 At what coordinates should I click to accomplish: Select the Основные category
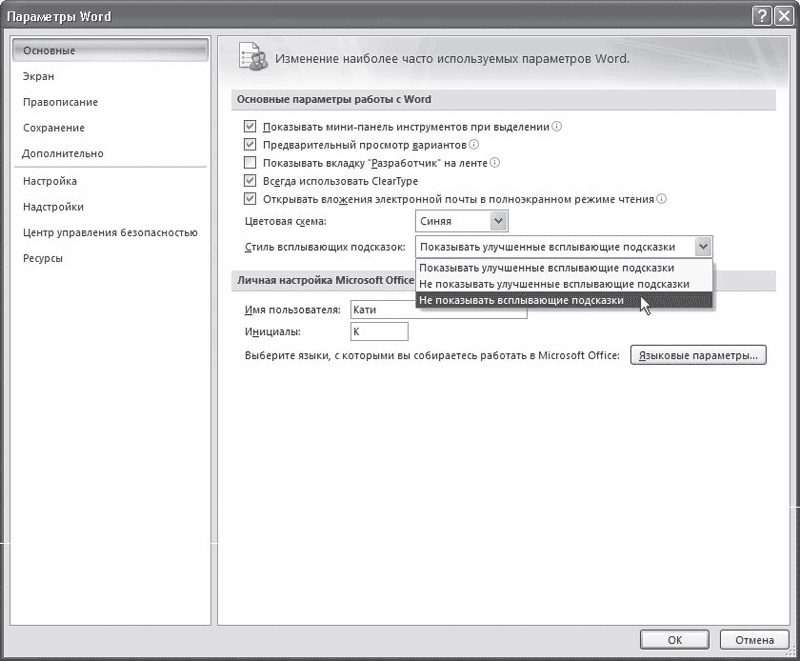(110, 50)
